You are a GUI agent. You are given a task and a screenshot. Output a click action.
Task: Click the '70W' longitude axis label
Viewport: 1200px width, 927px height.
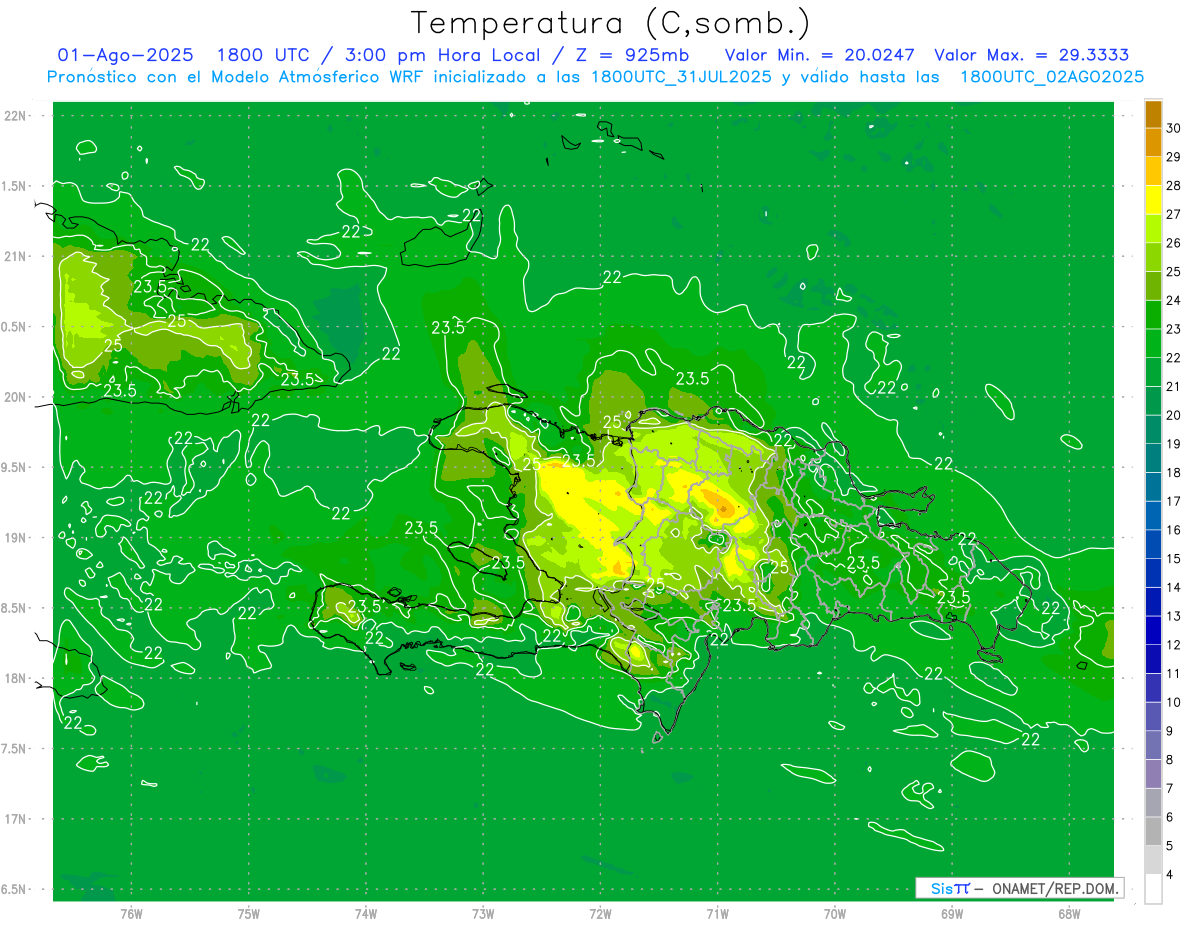[x=835, y=913]
